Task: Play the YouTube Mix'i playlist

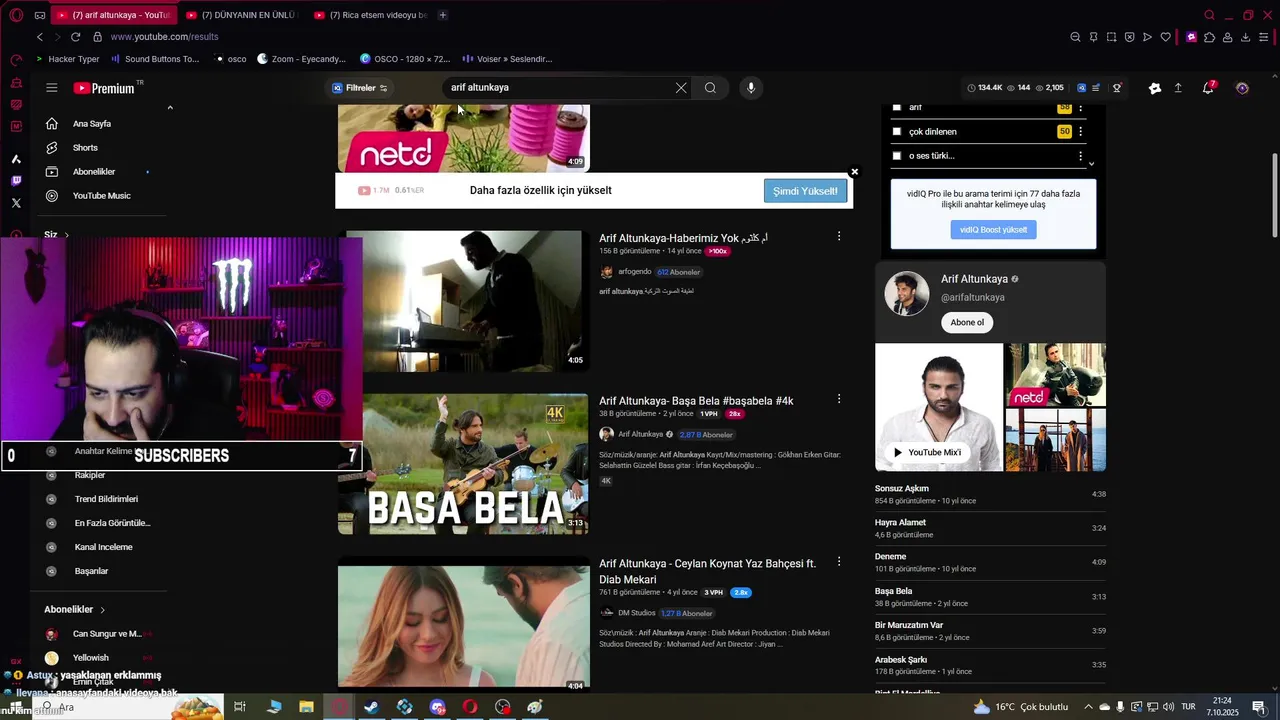Action: (x=927, y=452)
